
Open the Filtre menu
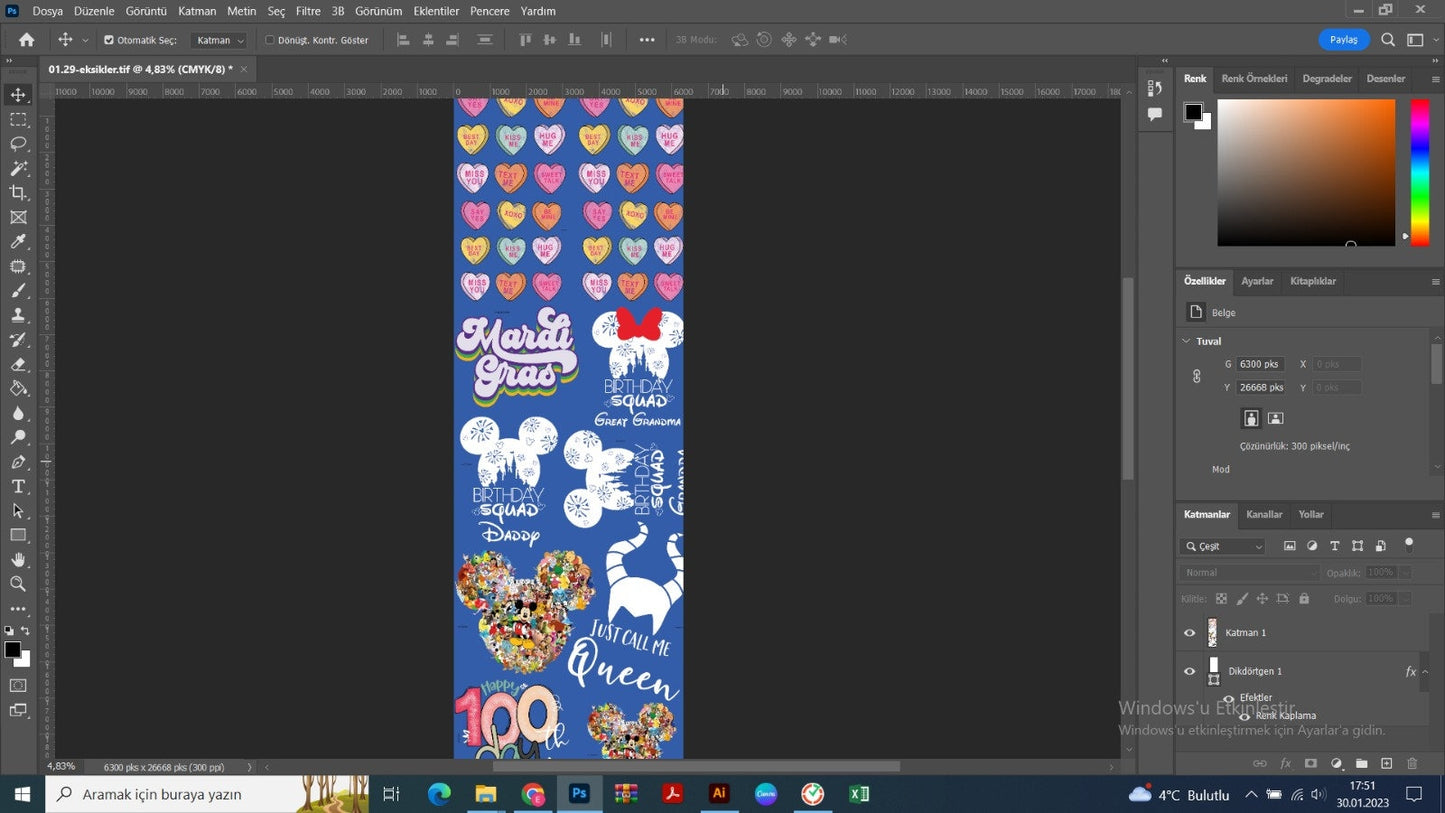point(308,11)
